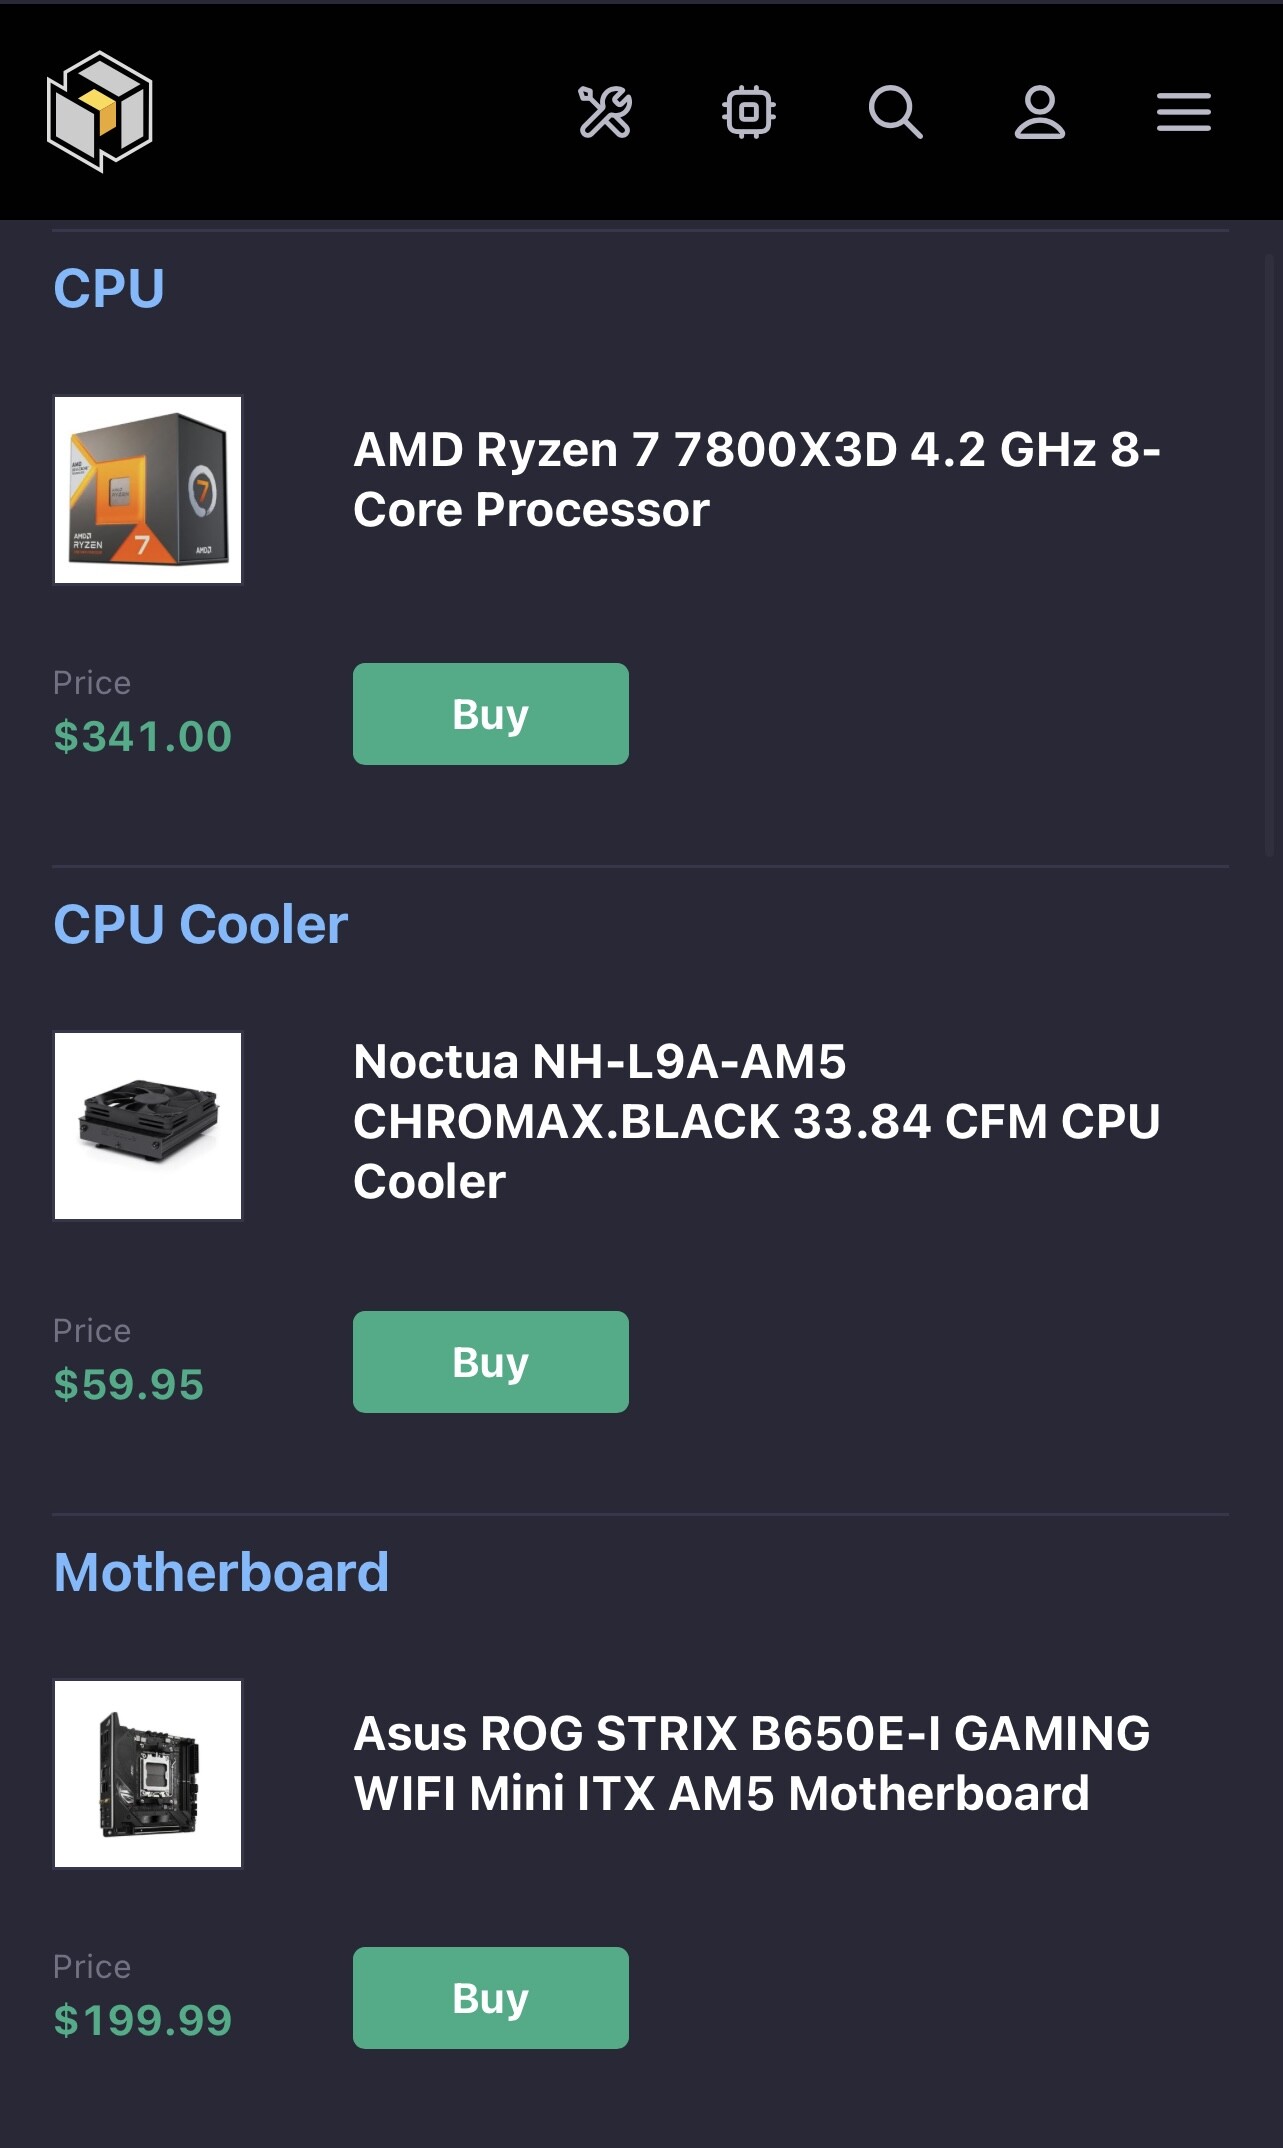Open the hamburger navigation menu
Viewport: 1283px width, 2148px height.
[1184, 111]
